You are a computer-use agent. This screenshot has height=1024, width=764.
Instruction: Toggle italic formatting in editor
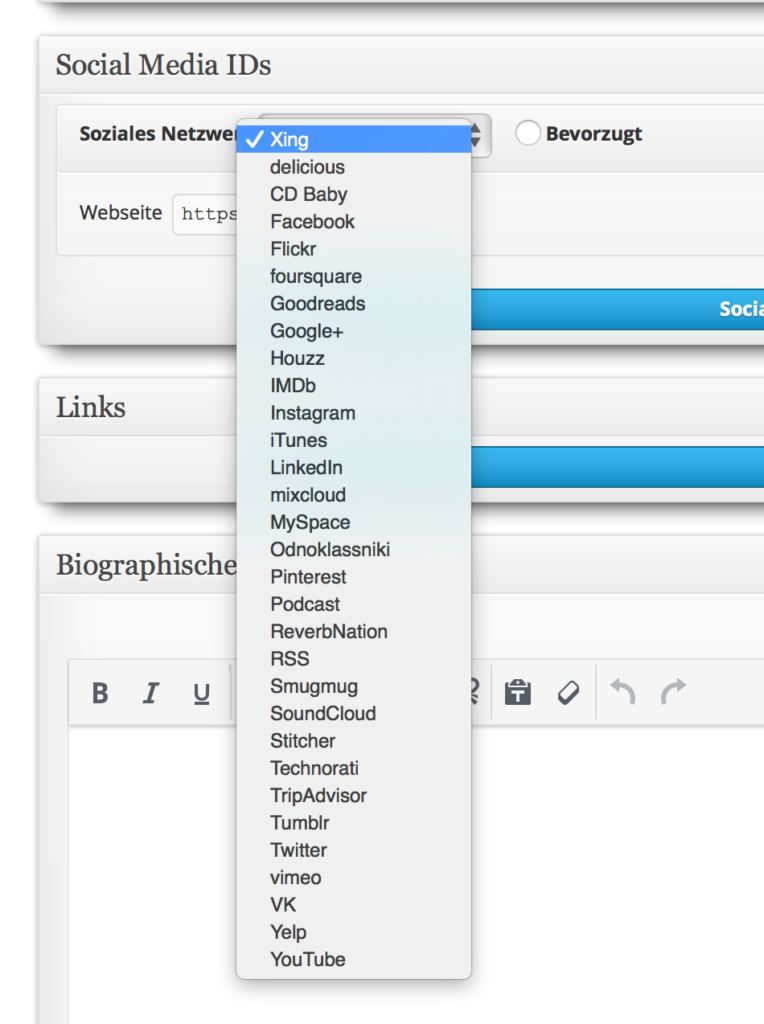(151, 693)
